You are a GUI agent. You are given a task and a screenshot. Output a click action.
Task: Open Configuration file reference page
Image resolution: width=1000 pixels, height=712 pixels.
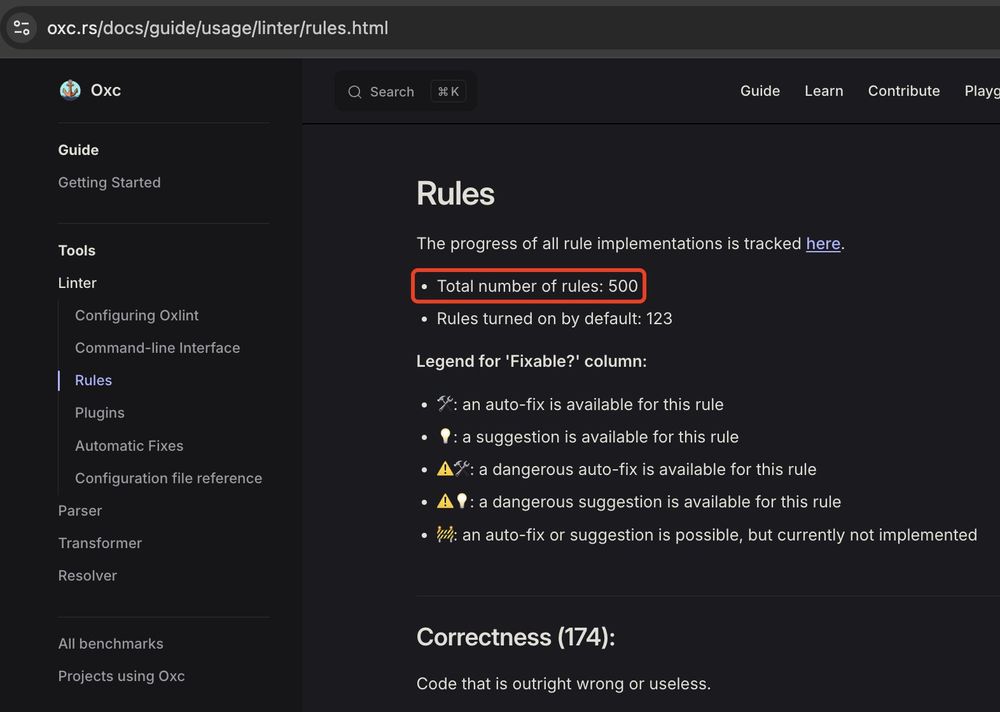[168, 478]
